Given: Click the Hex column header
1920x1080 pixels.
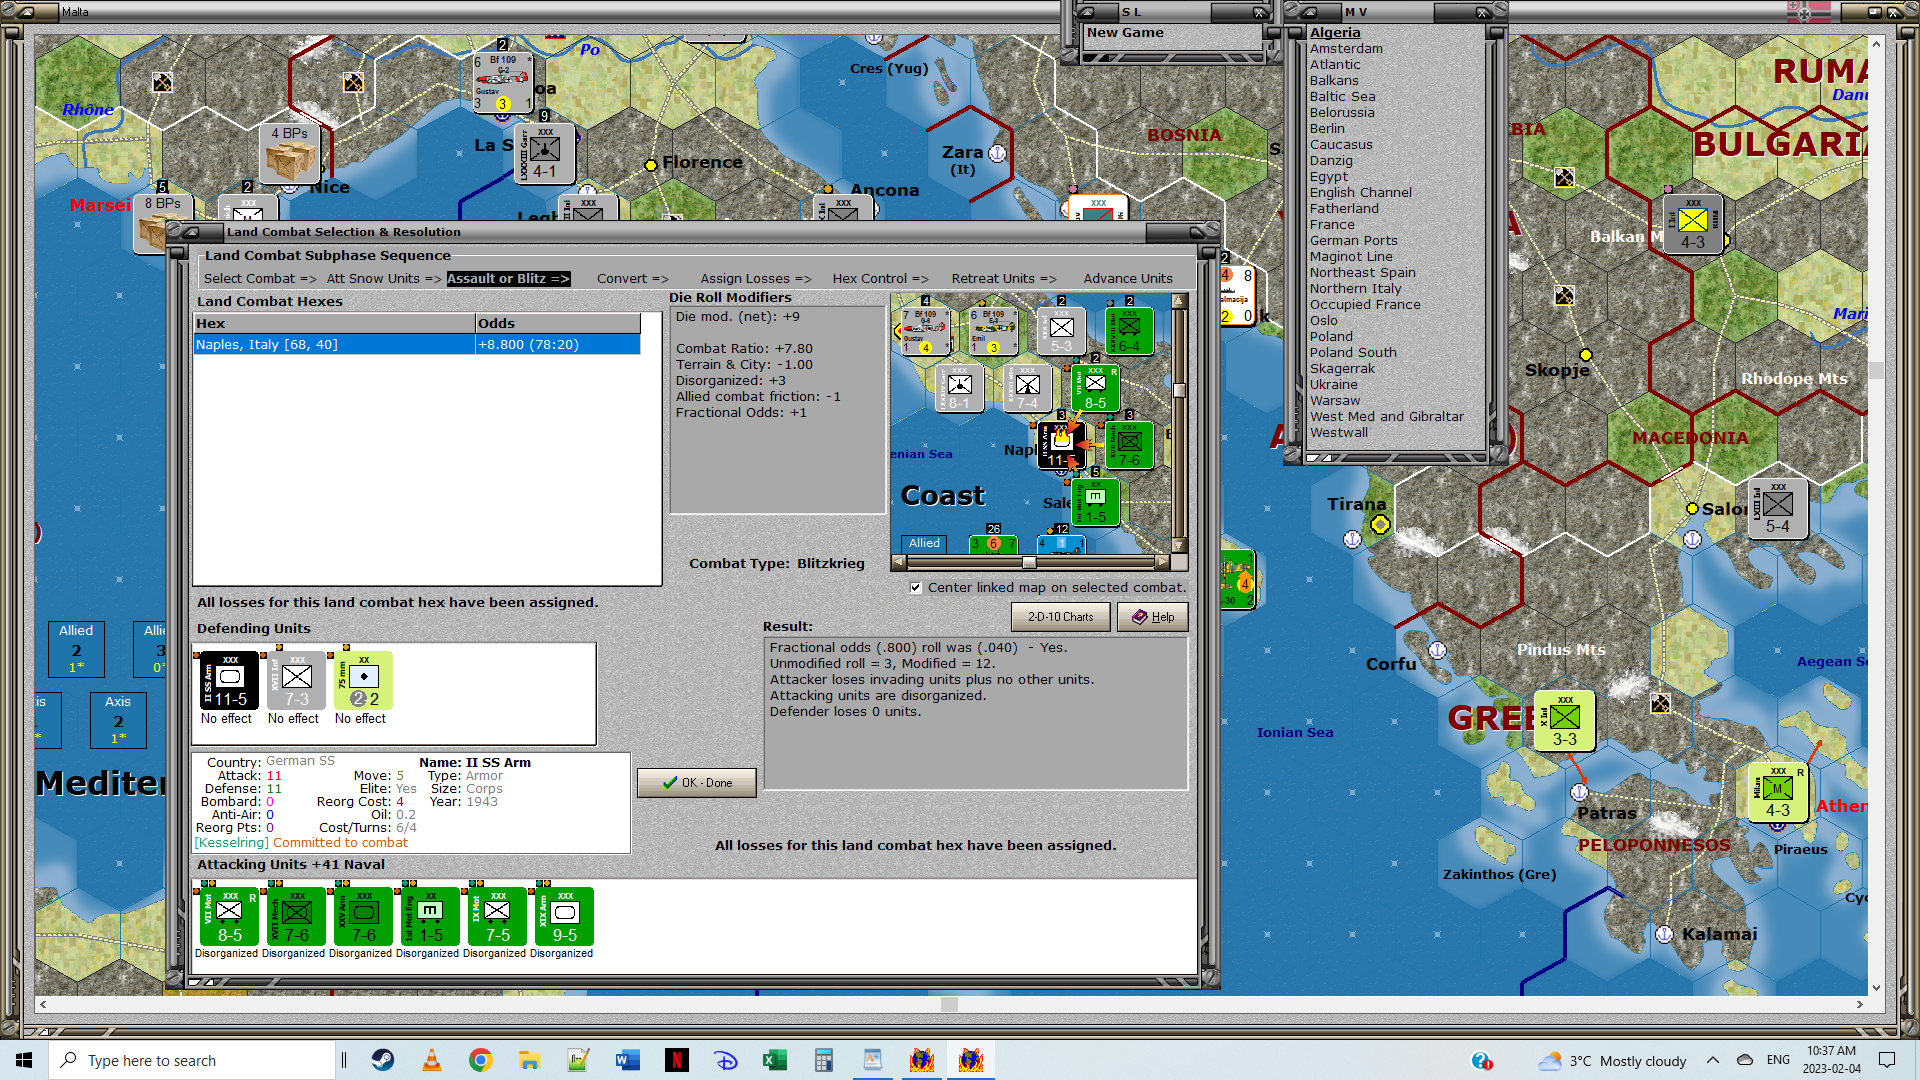Looking at the screenshot, I should click(x=334, y=324).
